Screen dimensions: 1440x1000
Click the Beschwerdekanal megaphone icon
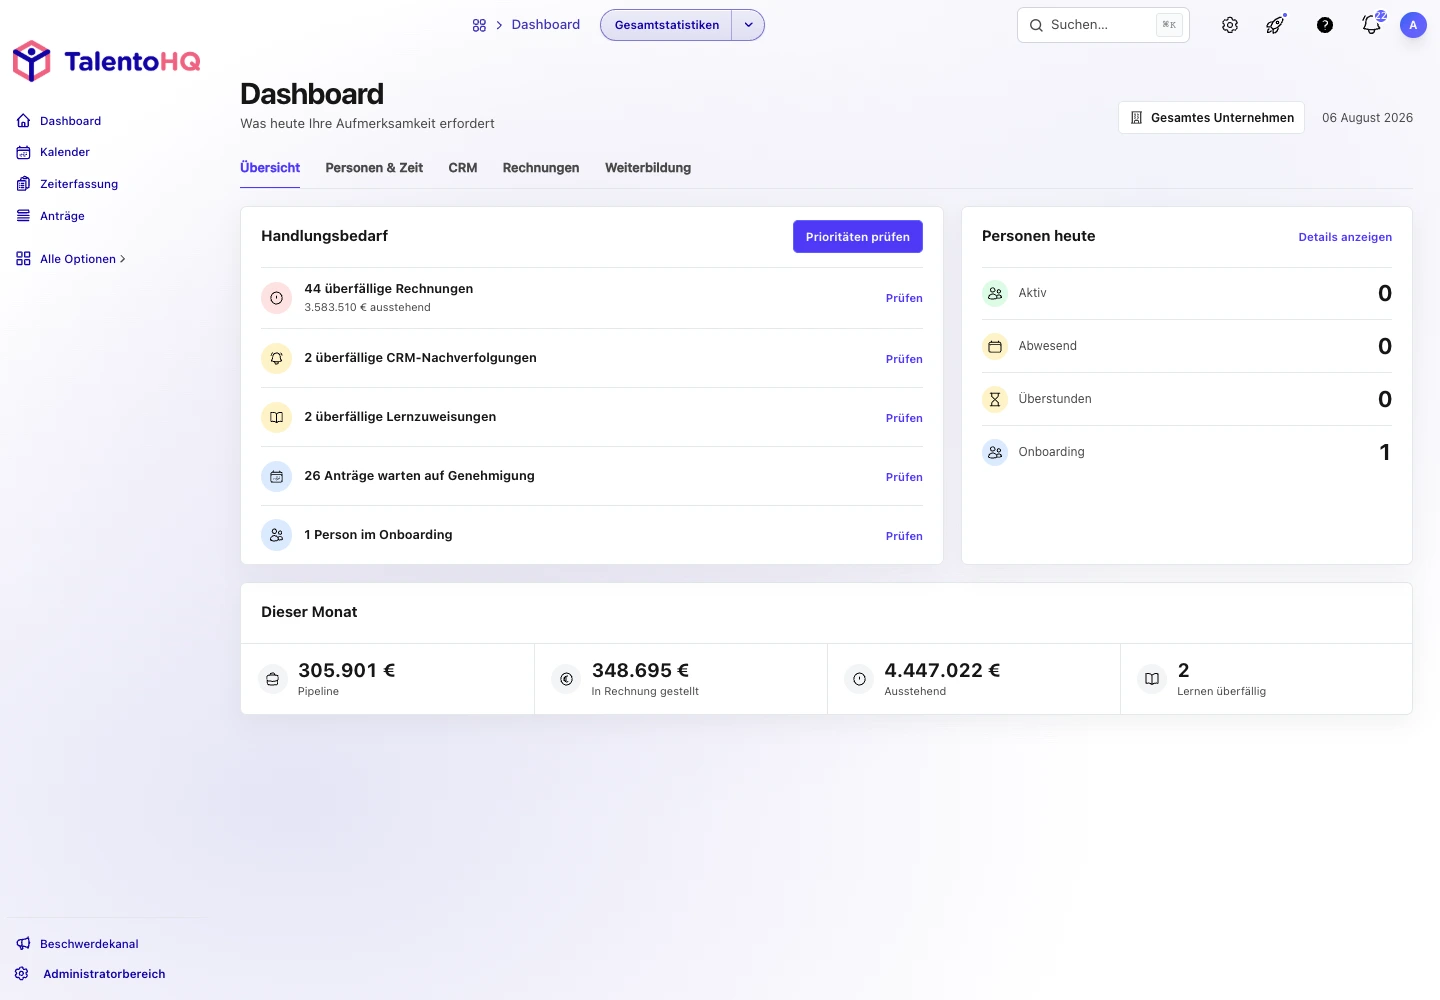(24, 944)
